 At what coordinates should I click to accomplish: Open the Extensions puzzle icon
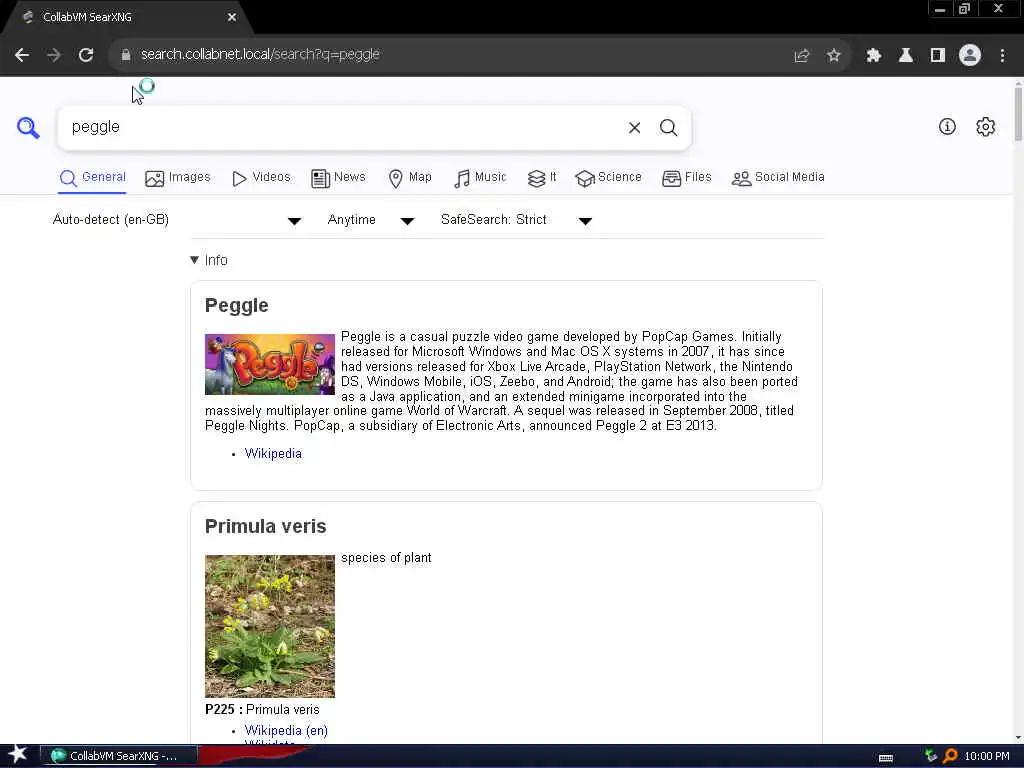click(873, 56)
